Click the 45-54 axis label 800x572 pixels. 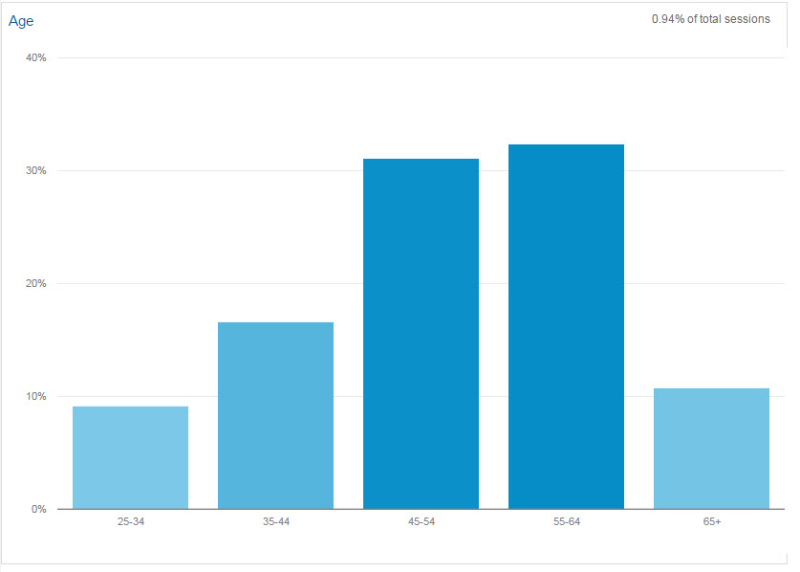[421, 521]
